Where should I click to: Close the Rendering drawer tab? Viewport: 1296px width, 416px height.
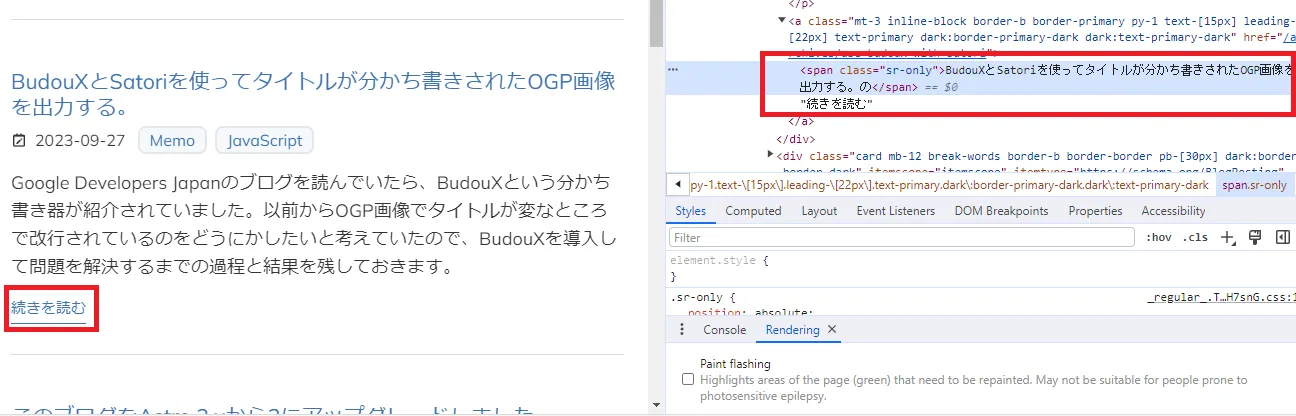click(x=832, y=329)
